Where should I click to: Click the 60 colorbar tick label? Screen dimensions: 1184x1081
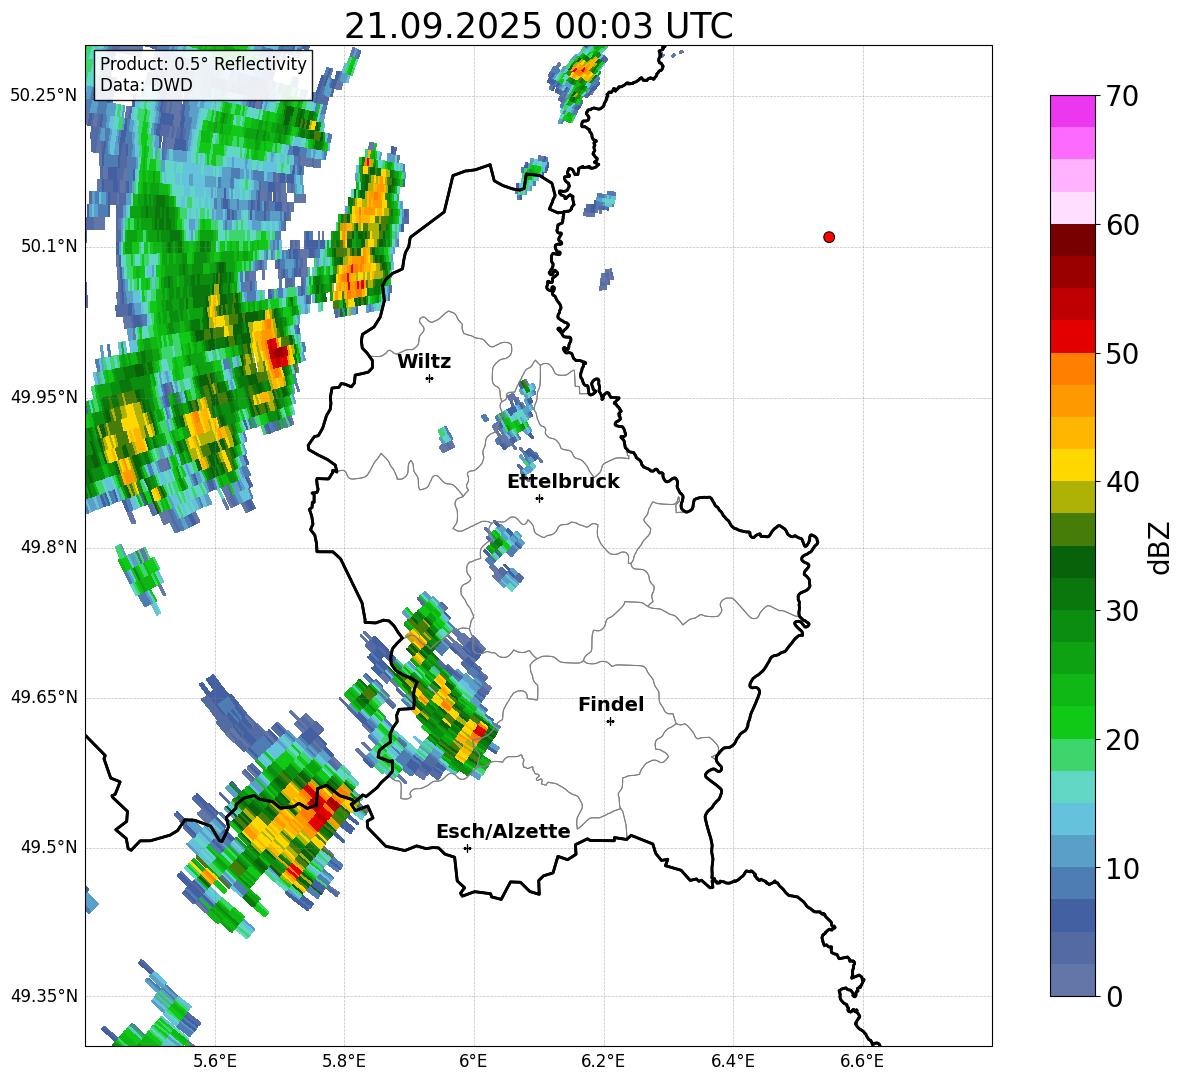coord(1122,225)
